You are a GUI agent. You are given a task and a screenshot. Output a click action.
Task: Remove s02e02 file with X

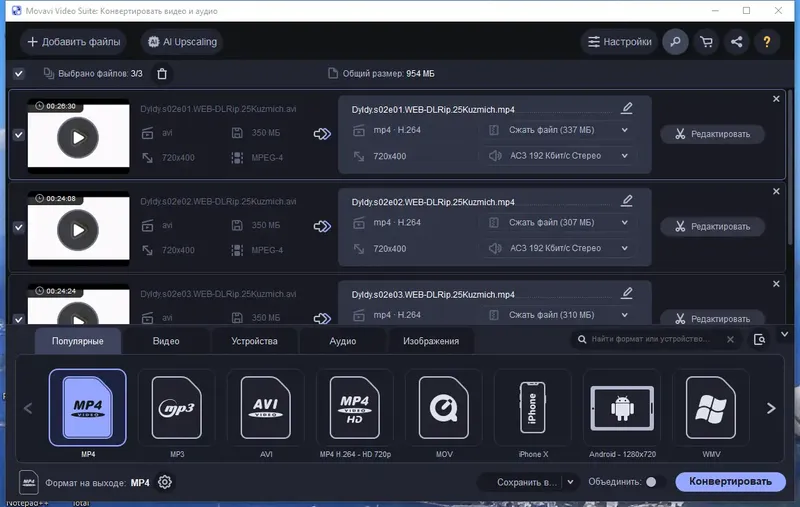tap(776, 191)
